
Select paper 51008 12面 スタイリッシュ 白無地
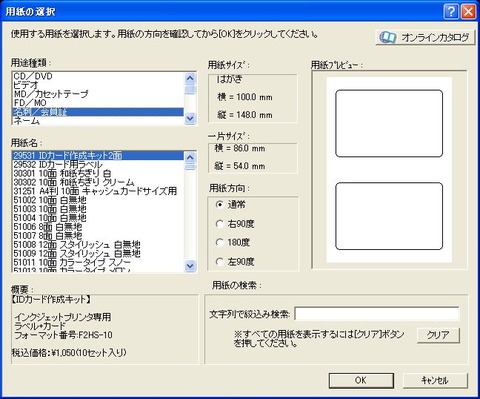[98, 244]
